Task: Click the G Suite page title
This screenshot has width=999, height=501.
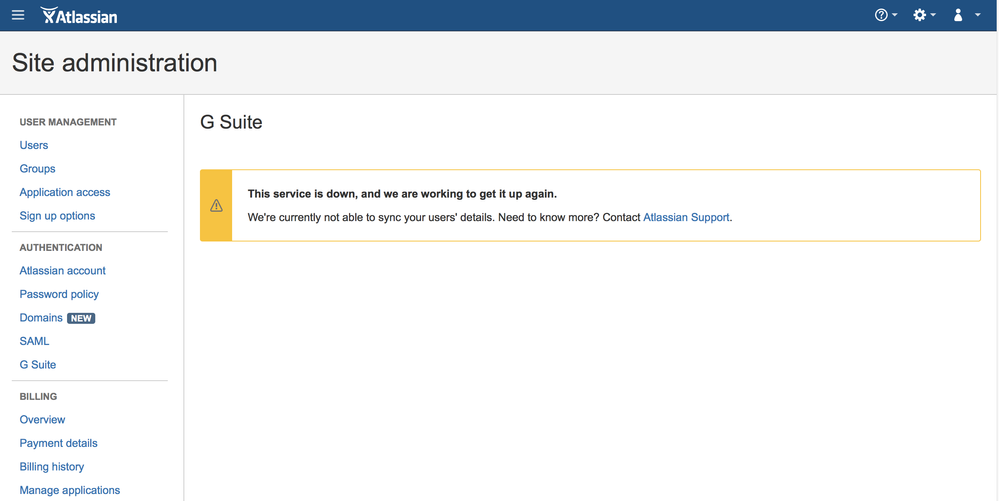Action: click(231, 122)
